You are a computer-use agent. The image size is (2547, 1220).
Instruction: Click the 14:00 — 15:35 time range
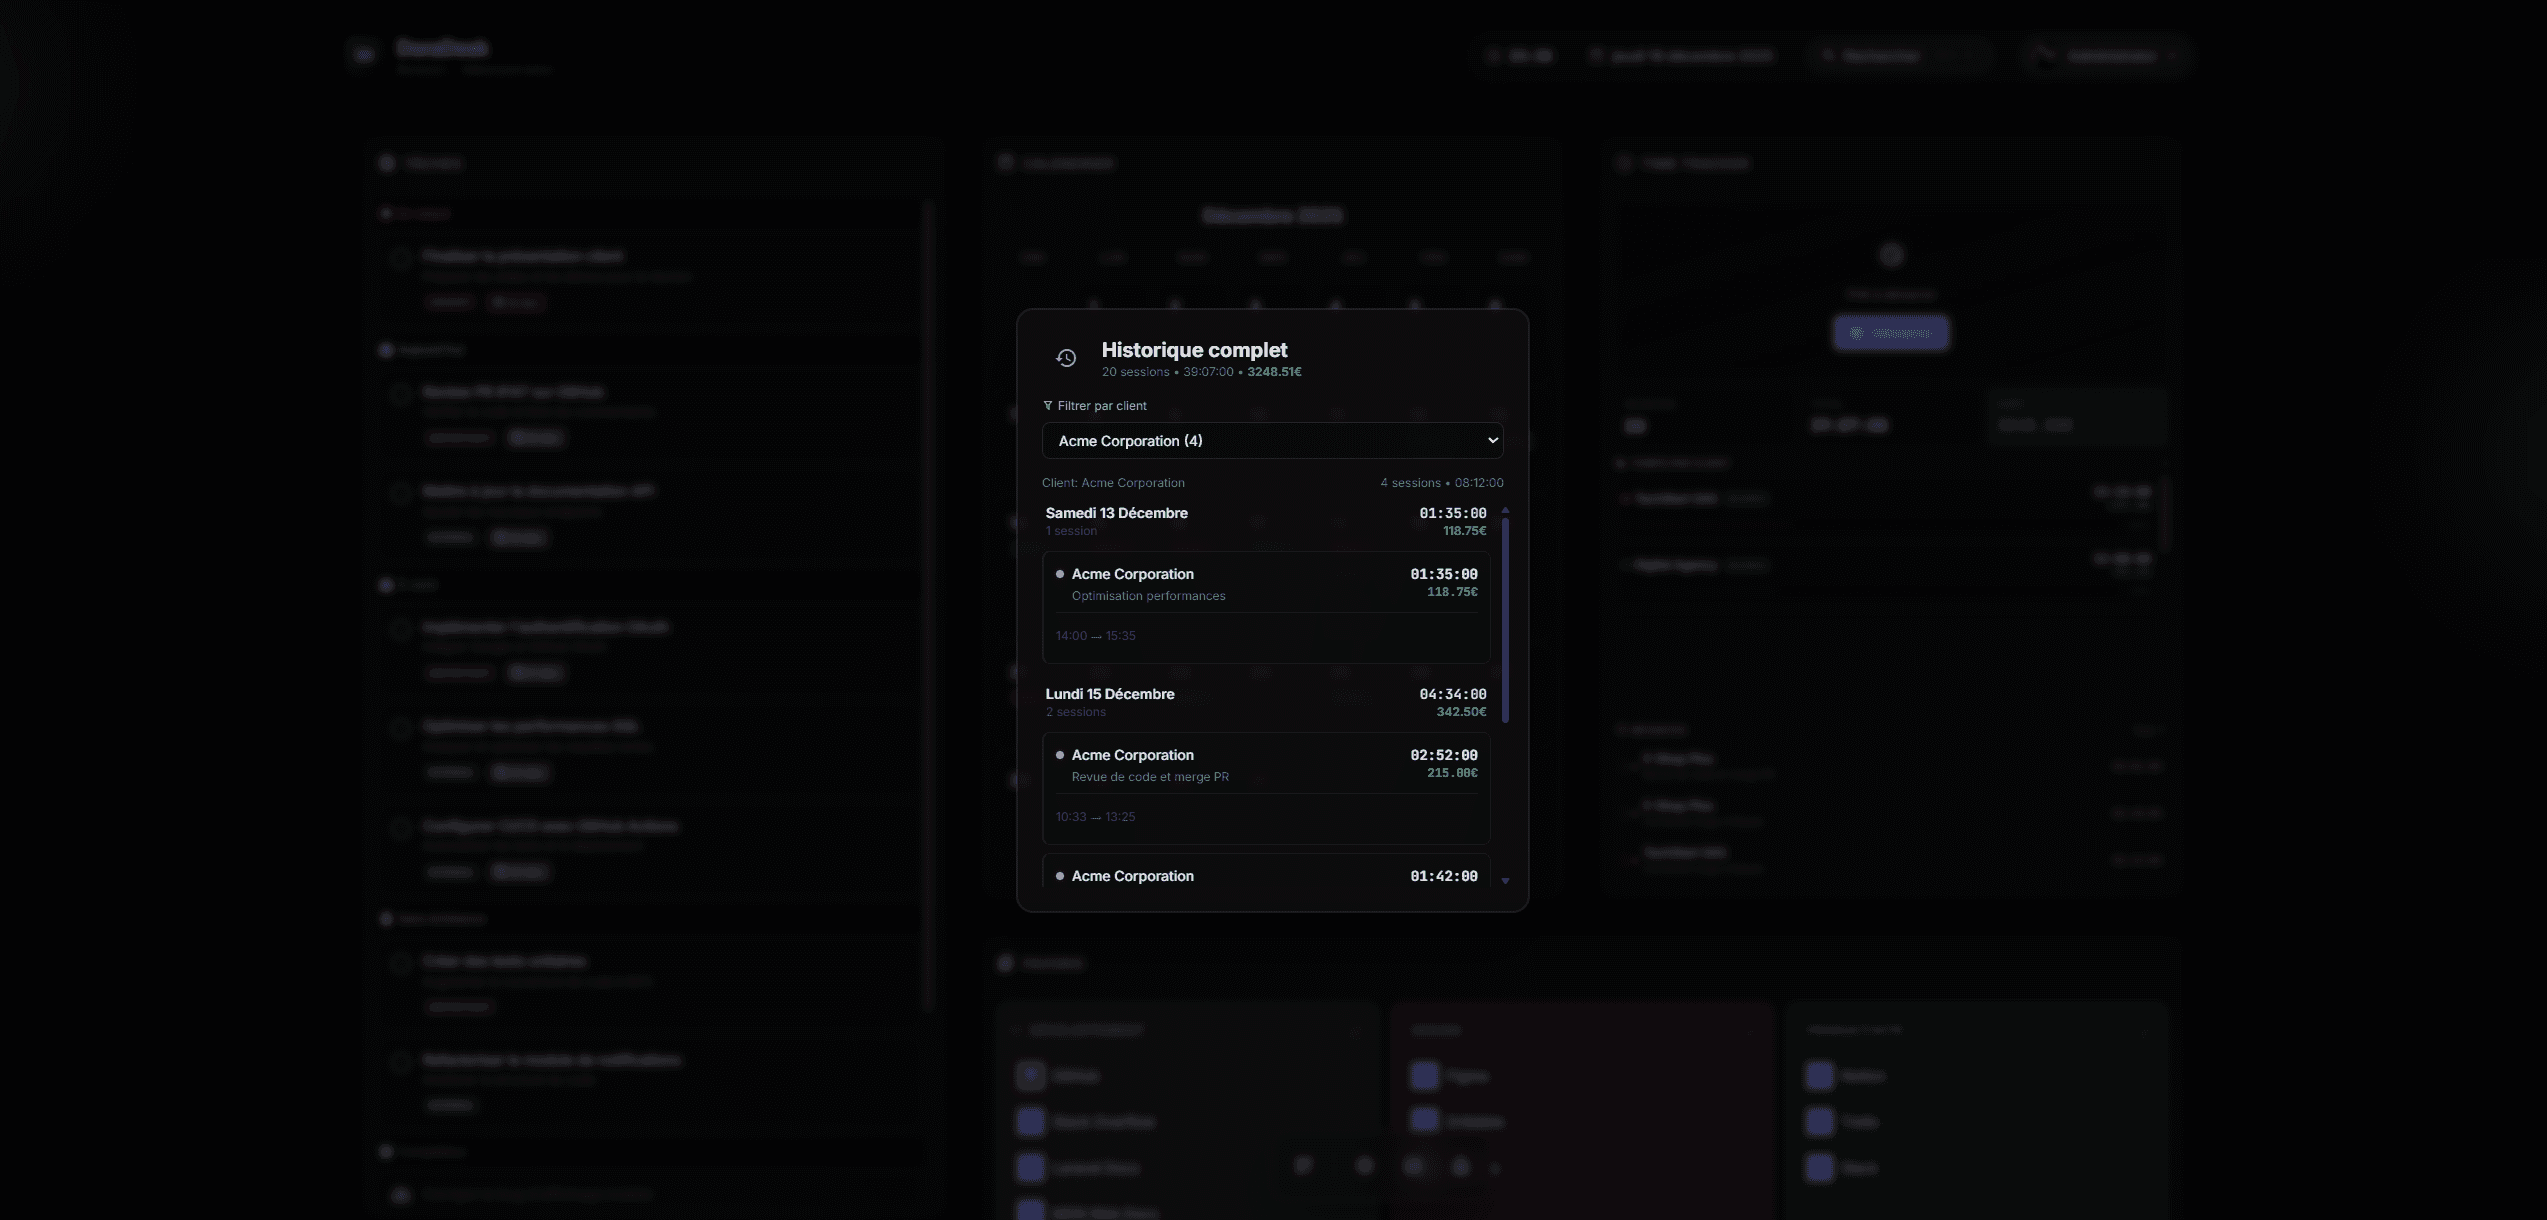click(x=1095, y=636)
